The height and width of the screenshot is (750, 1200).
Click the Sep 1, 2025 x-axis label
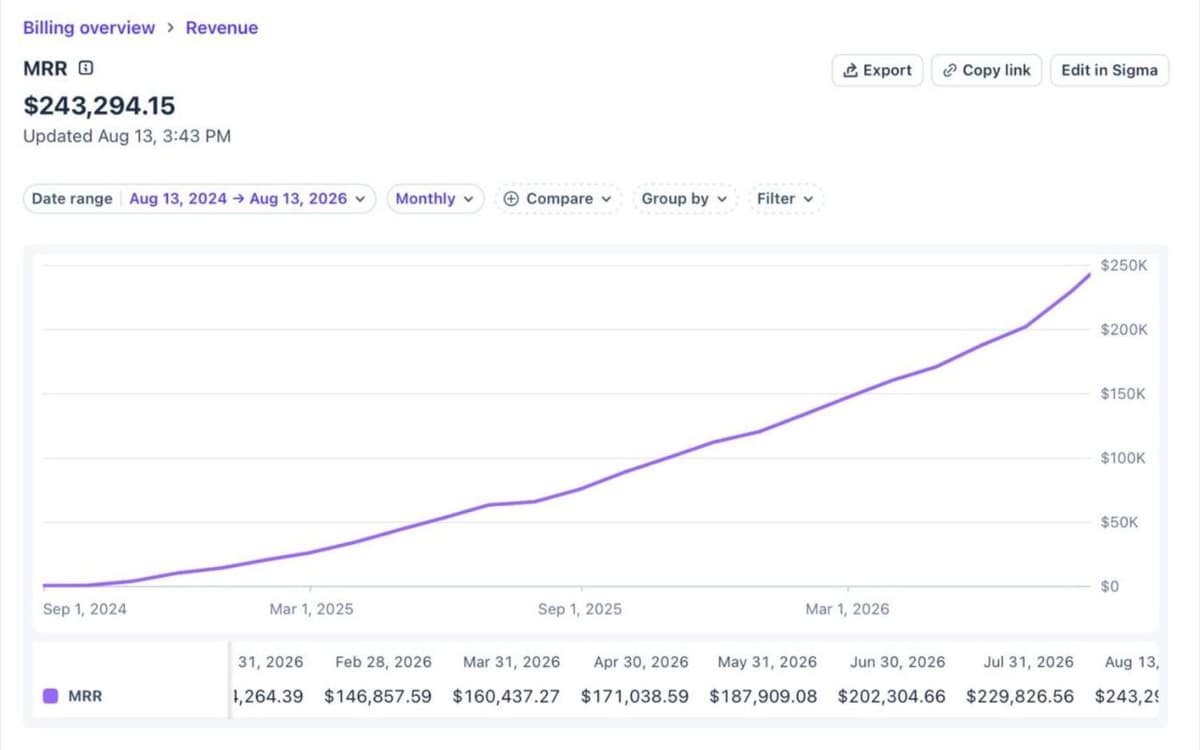click(580, 609)
